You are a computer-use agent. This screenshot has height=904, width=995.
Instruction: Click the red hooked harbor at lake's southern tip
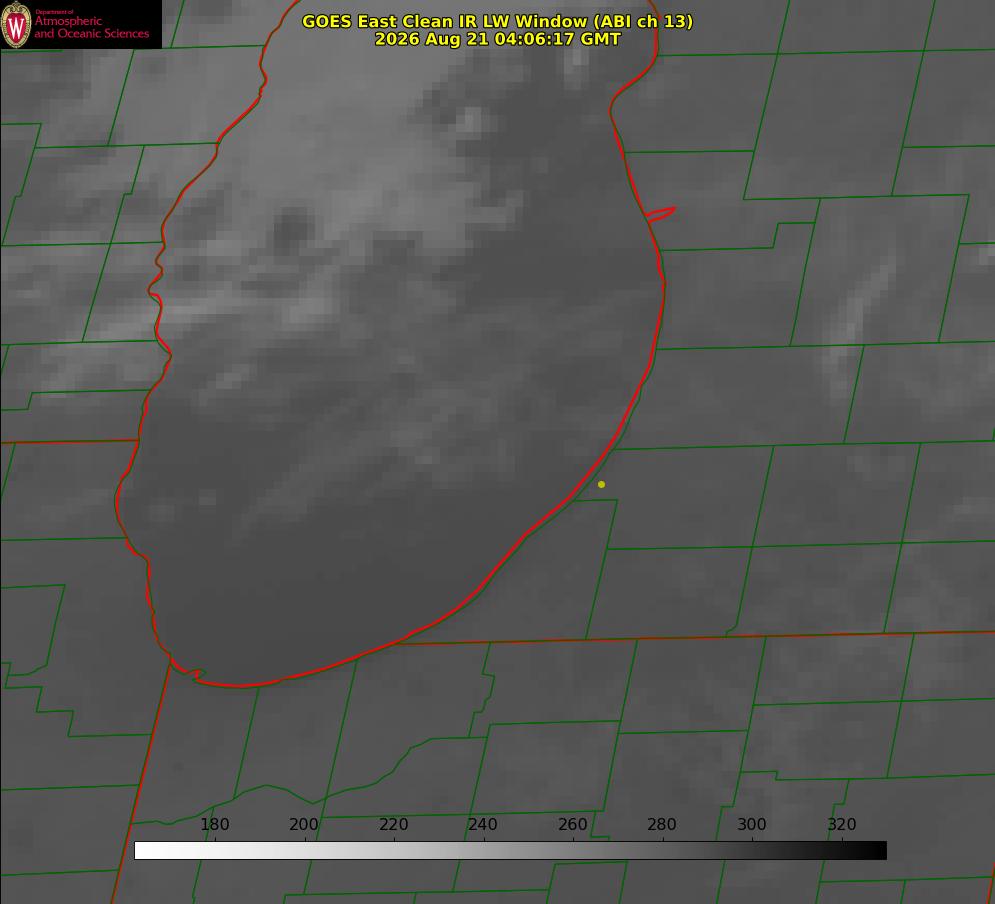click(188, 671)
